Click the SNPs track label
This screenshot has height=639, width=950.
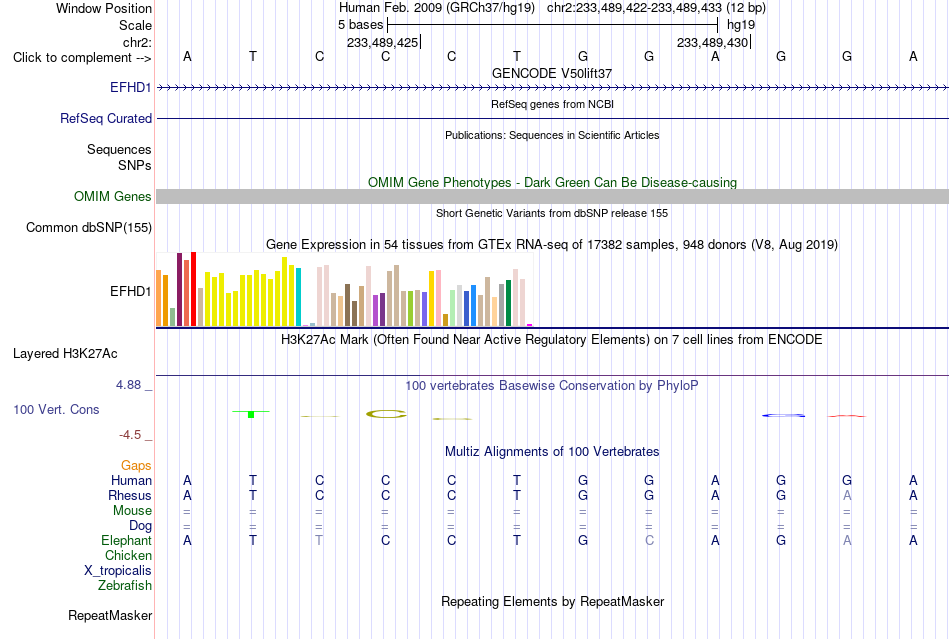[x=135, y=165]
